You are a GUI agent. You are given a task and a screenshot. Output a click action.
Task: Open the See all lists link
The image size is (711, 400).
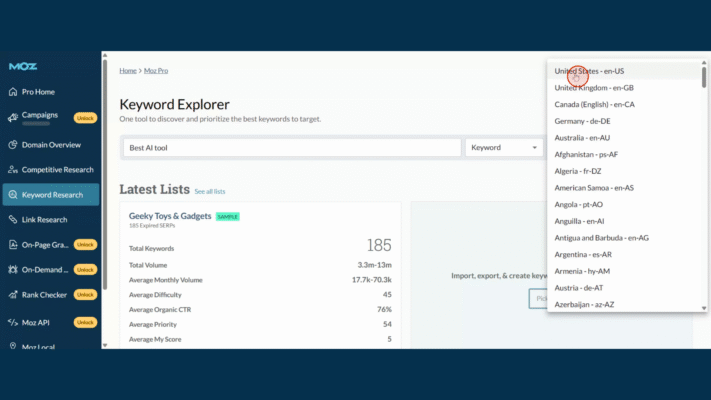point(209,191)
